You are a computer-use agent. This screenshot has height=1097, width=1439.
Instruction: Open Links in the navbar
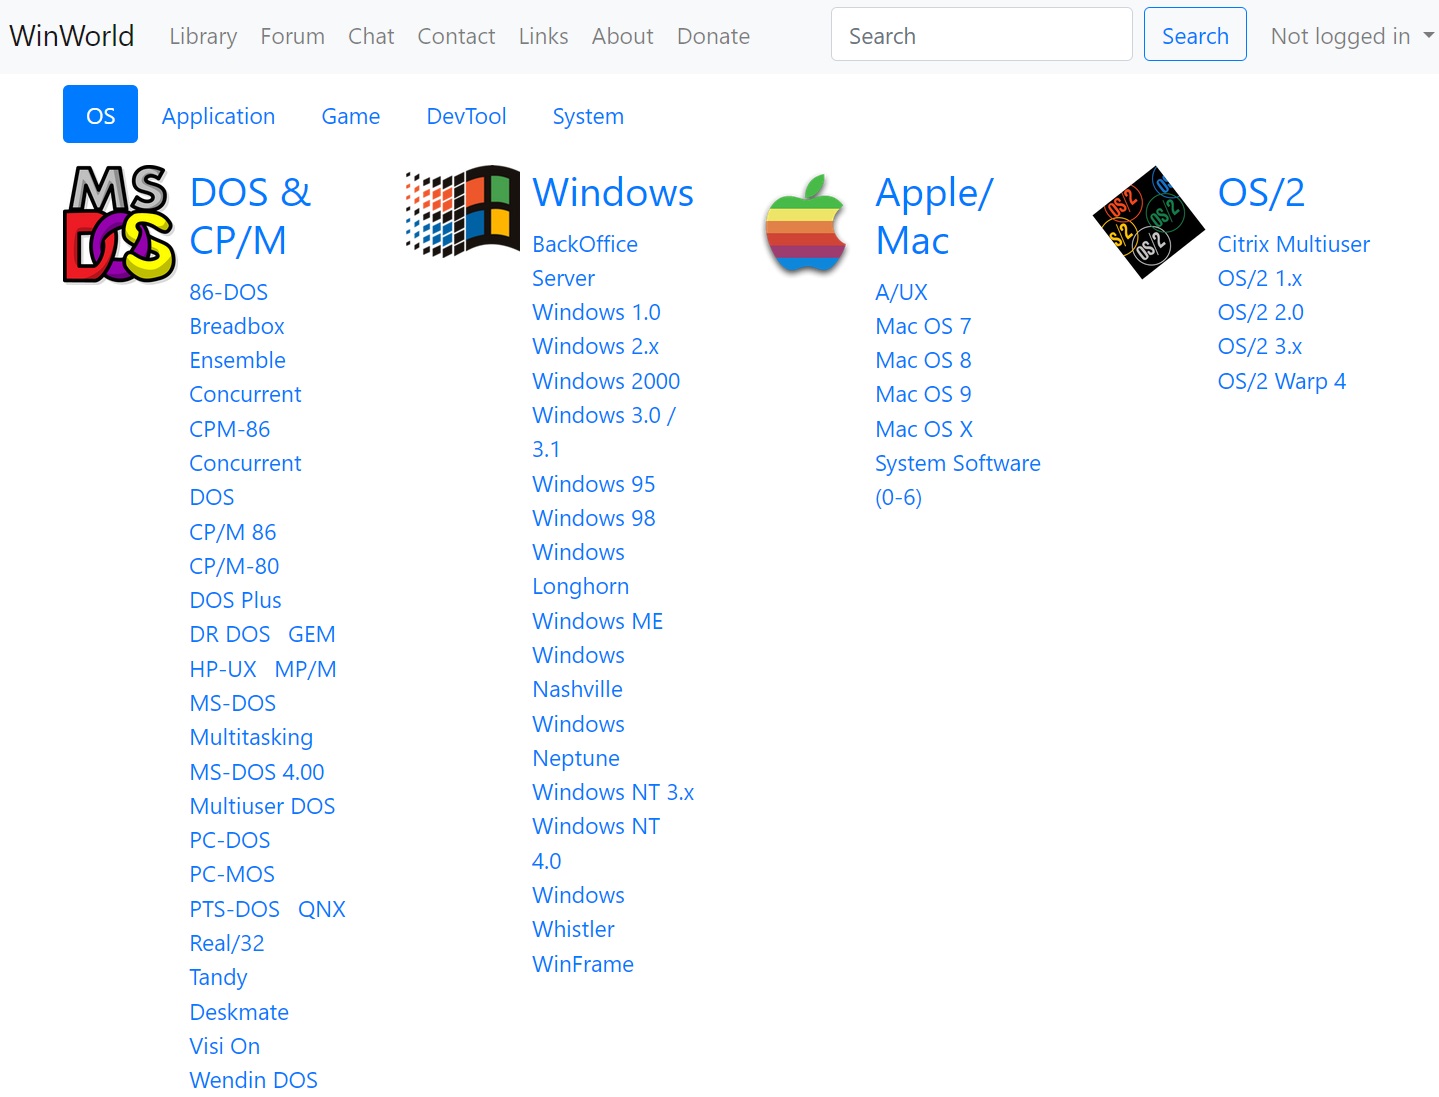click(543, 36)
